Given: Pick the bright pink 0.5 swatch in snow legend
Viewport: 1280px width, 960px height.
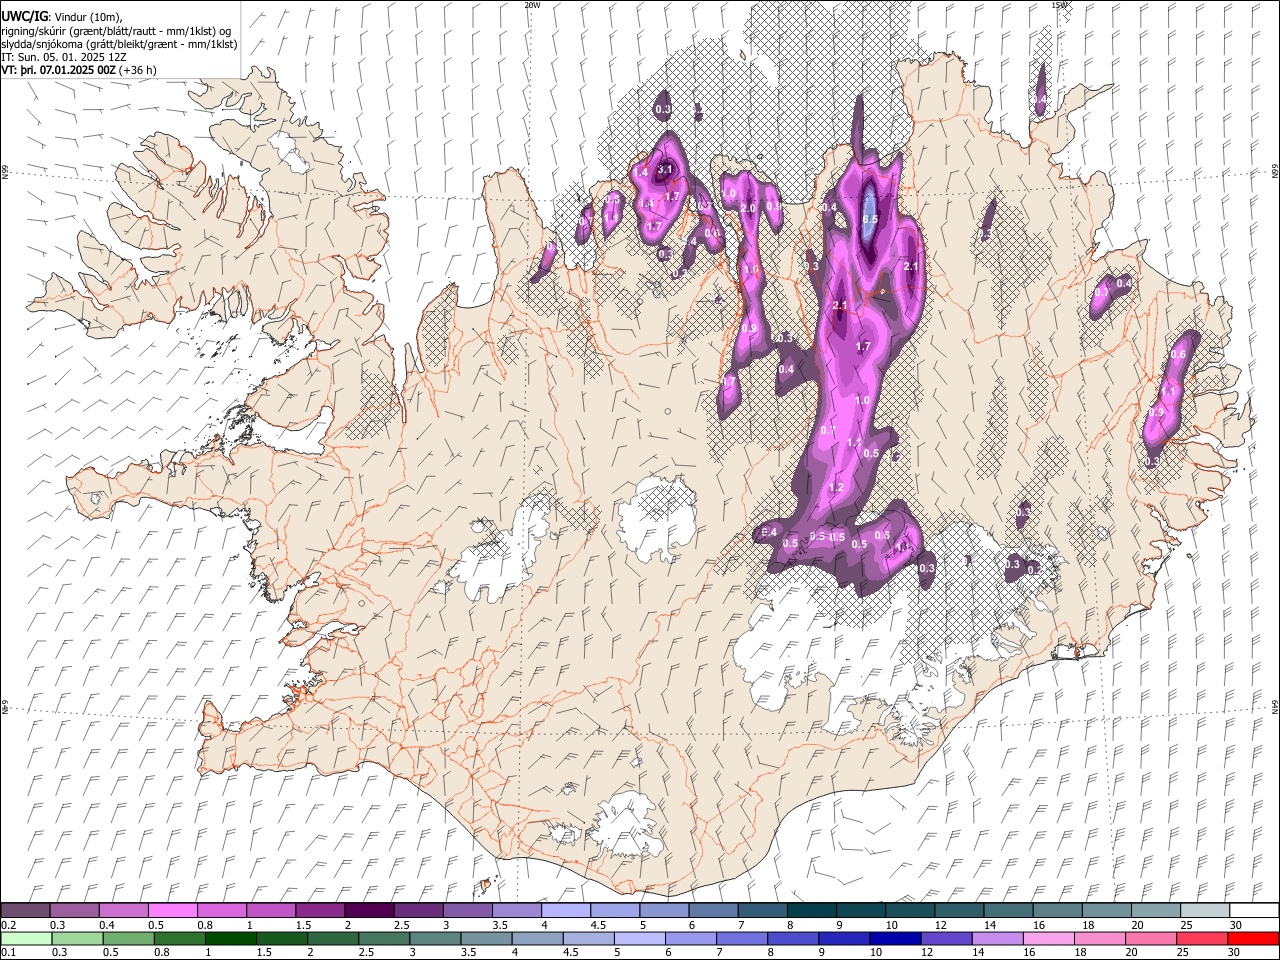Looking at the screenshot, I should click(172, 911).
